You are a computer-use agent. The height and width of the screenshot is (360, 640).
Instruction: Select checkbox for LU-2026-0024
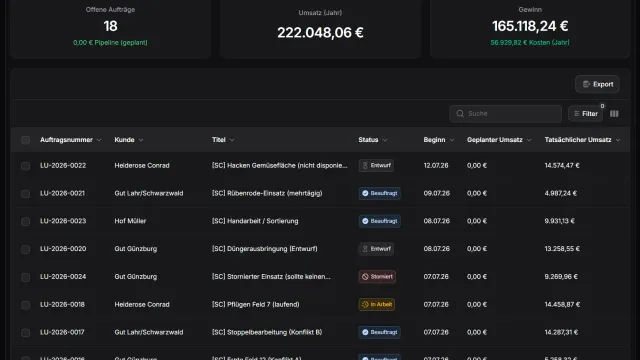tap(25, 277)
